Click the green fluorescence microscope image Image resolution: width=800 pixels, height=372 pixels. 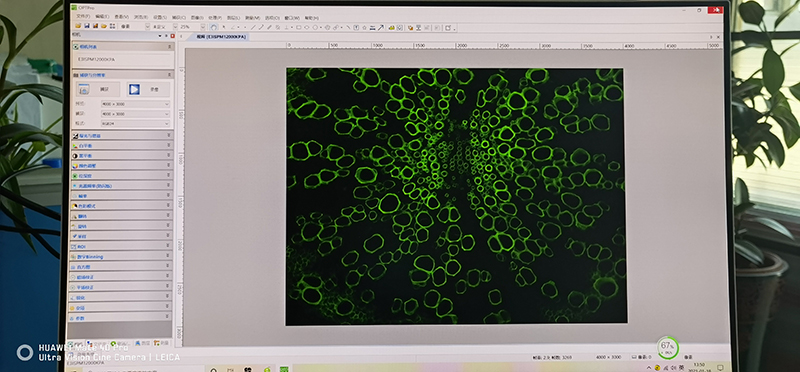(456, 196)
